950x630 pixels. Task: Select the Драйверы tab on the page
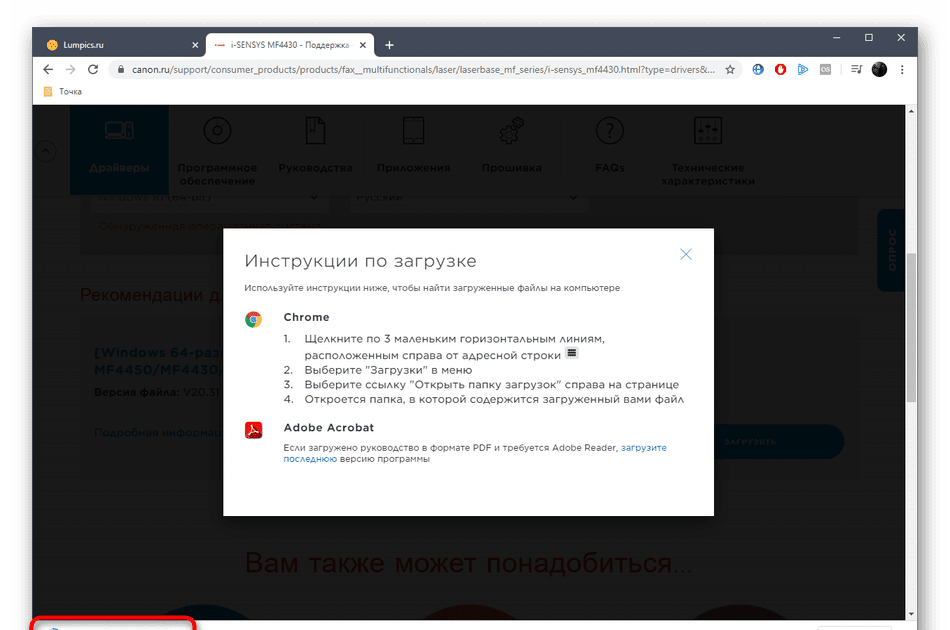(x=119, y=150)
